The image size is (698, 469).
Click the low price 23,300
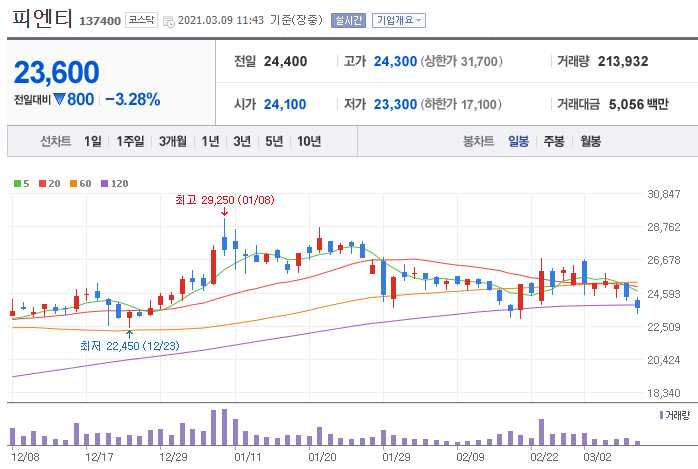[x=395, y=105]
